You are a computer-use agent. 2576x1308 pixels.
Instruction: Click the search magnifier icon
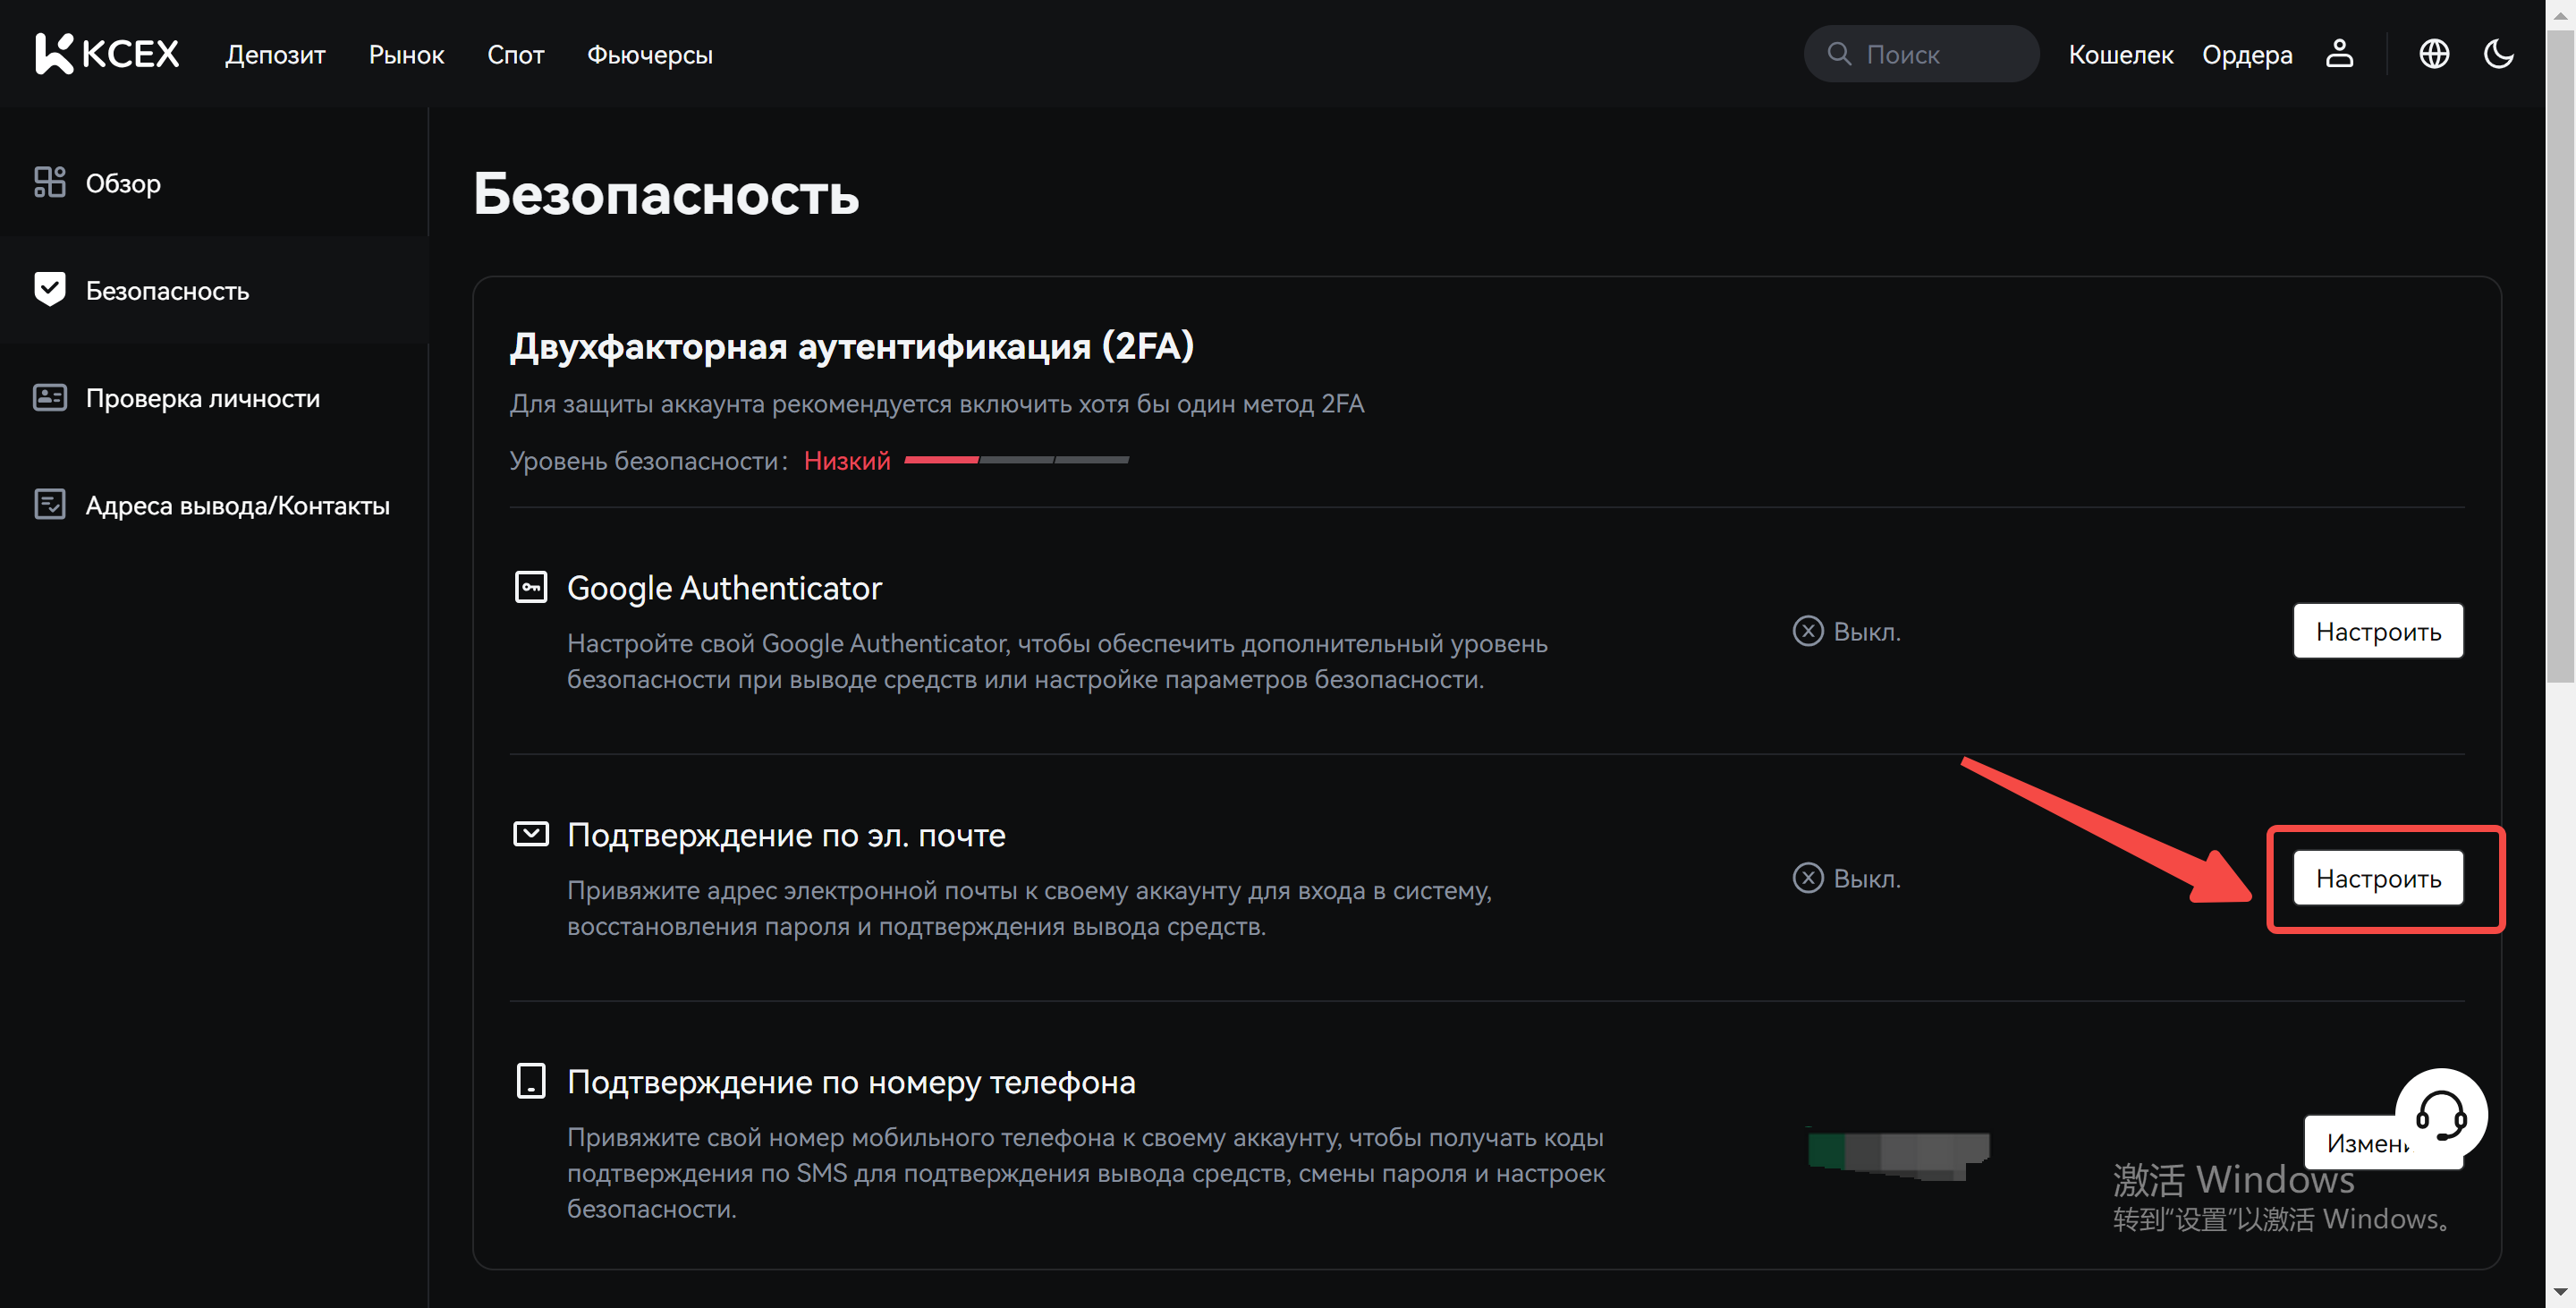[x=1839, y=54]
